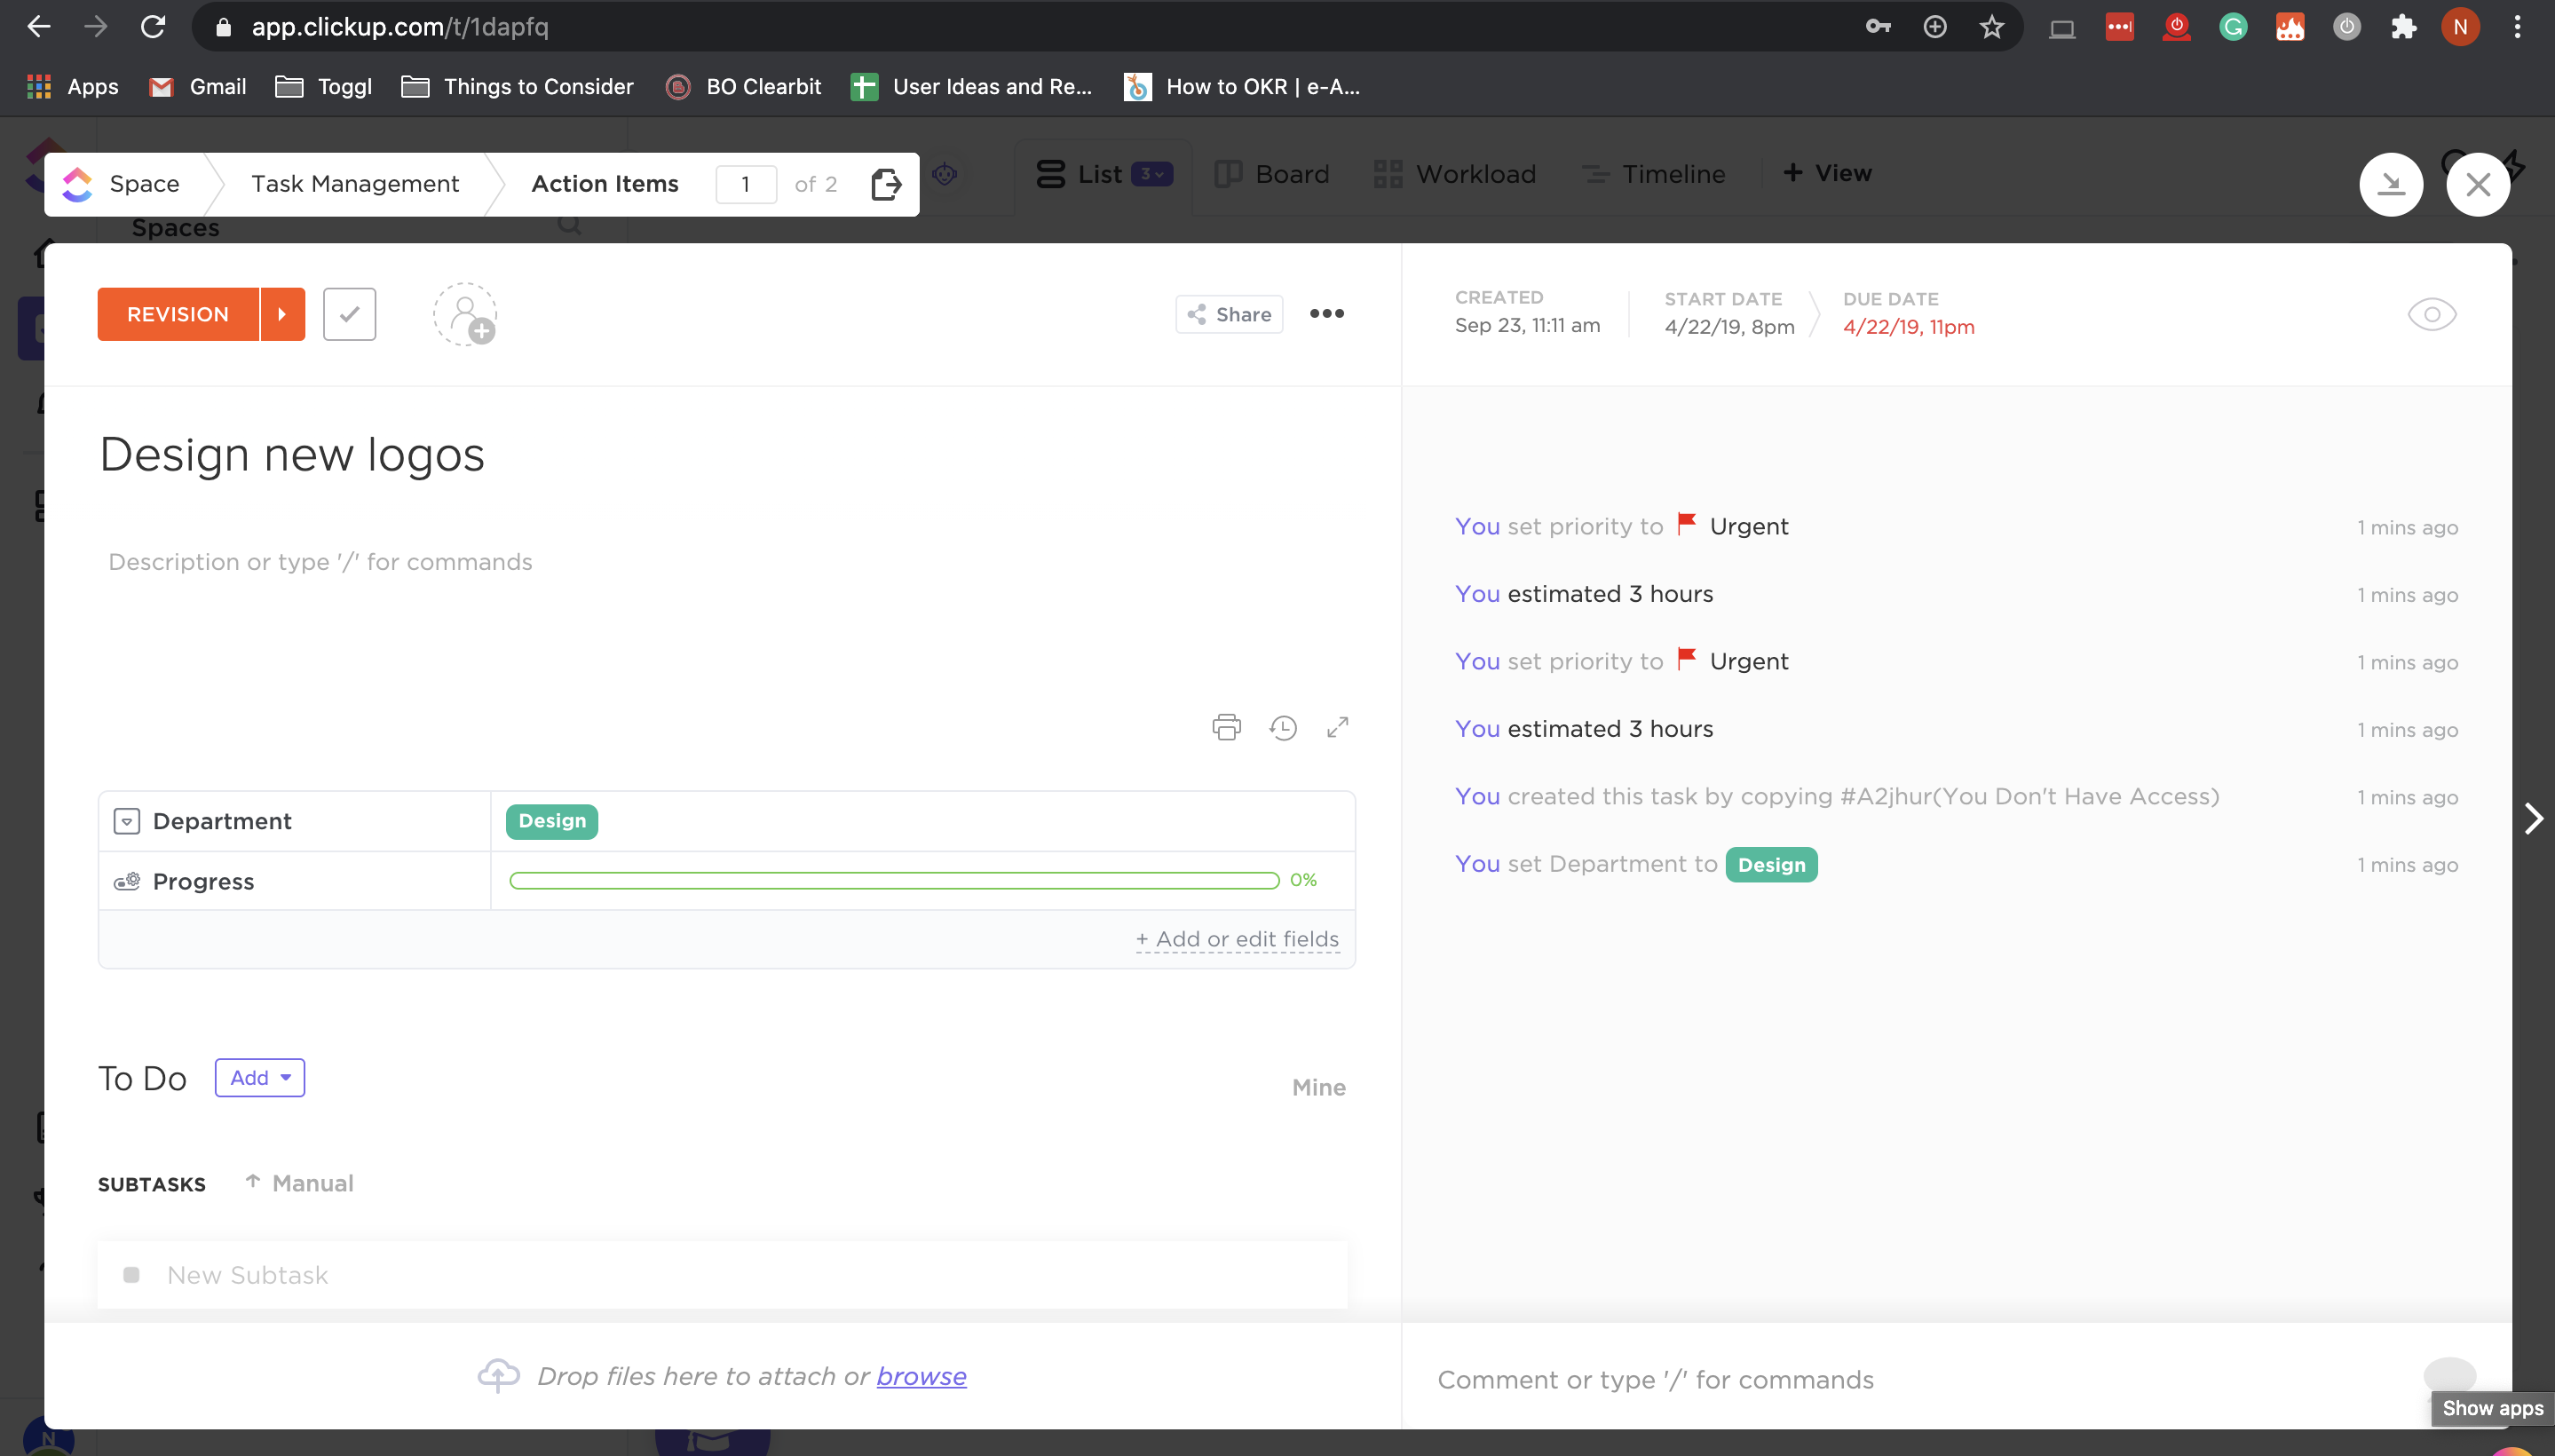
Task: Print the task
Action: click(x=1226, y=727)
